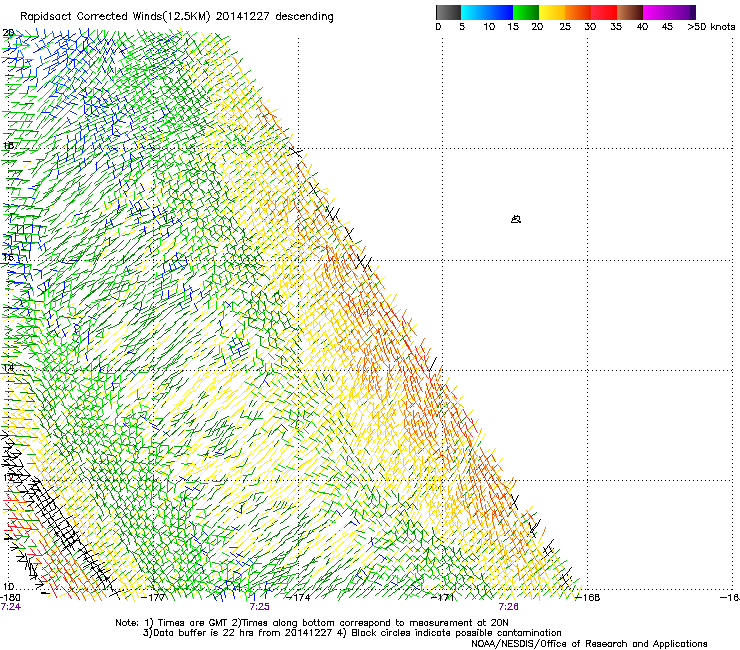Viewport: 740px width, 650px height.
Task: Click the purple '7:25' time label
Action: 260,607
